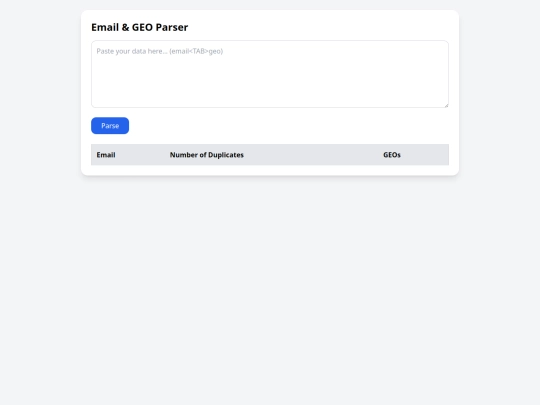Click the GEOs column header
This screenshot has width=540, height=405.
(392, 155)
